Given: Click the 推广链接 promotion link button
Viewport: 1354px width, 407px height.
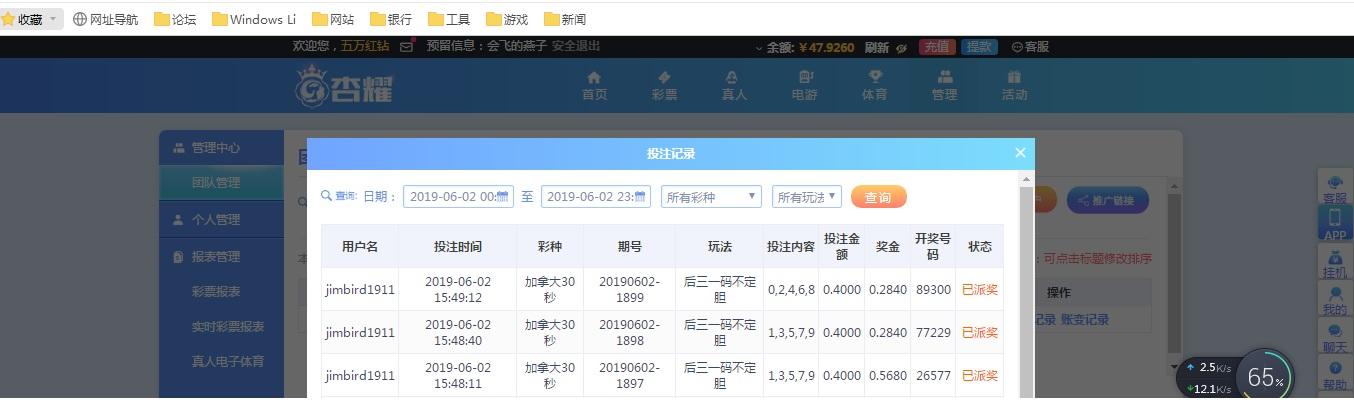Looking at the screenshot, I should [x=1107, y=200].
